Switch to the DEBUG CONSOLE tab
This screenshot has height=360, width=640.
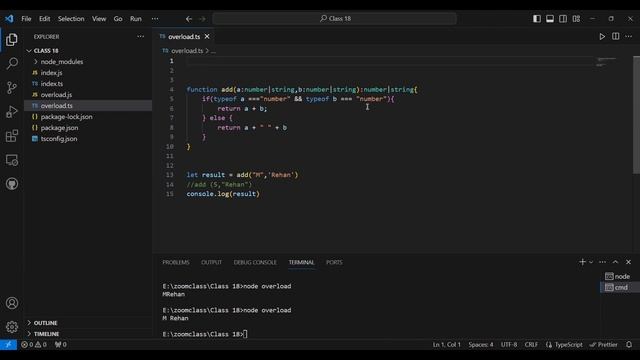[255, 262]
